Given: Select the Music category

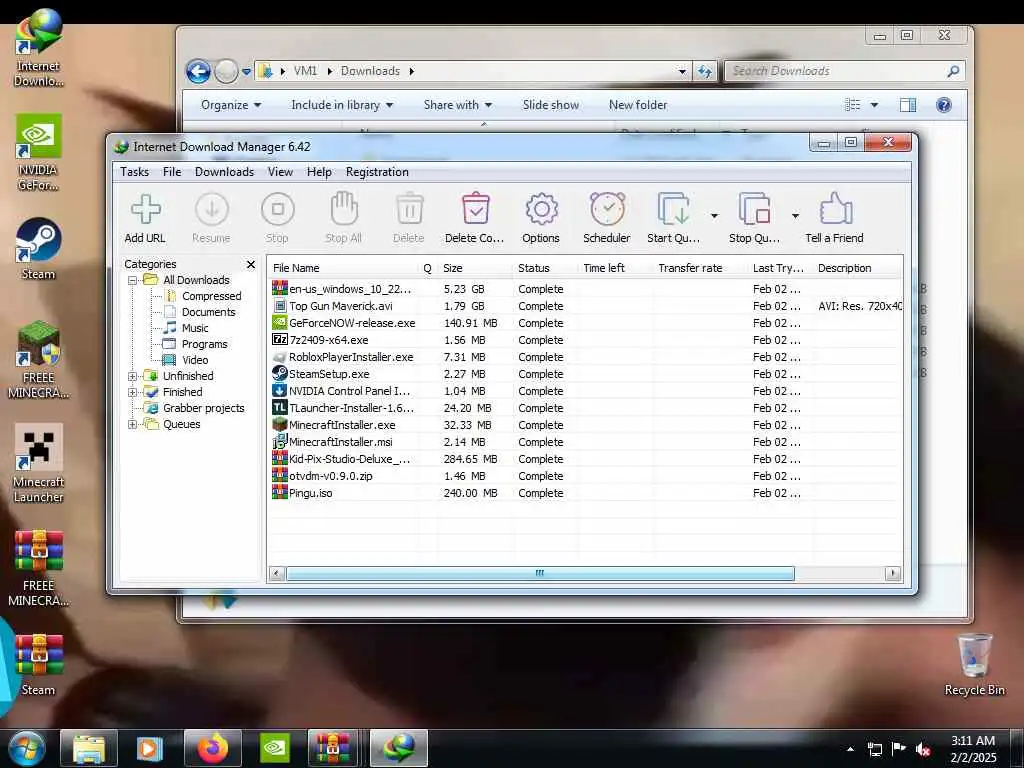Looking at the screenshot, I should pyautogui.click(x=195, y=328).
